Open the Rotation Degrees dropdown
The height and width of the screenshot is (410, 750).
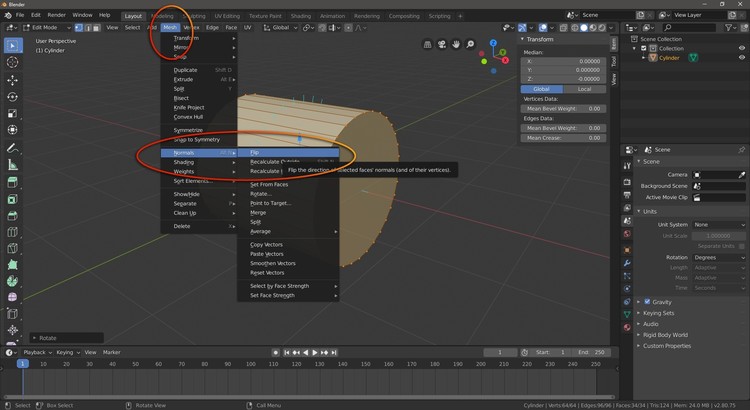pos(719,257)
